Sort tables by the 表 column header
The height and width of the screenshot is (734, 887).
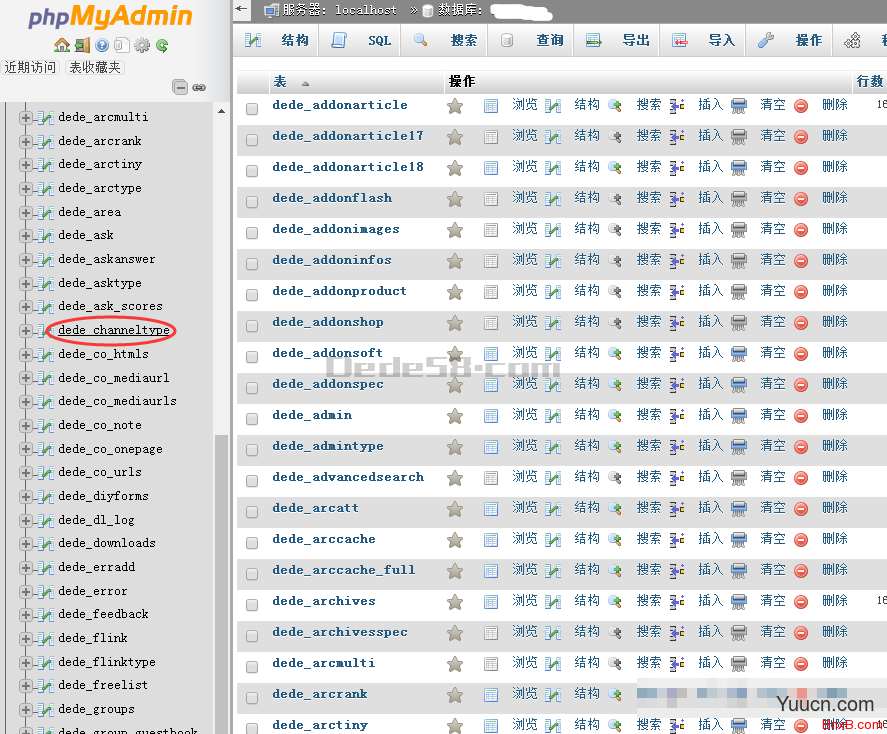coord(280,82)
